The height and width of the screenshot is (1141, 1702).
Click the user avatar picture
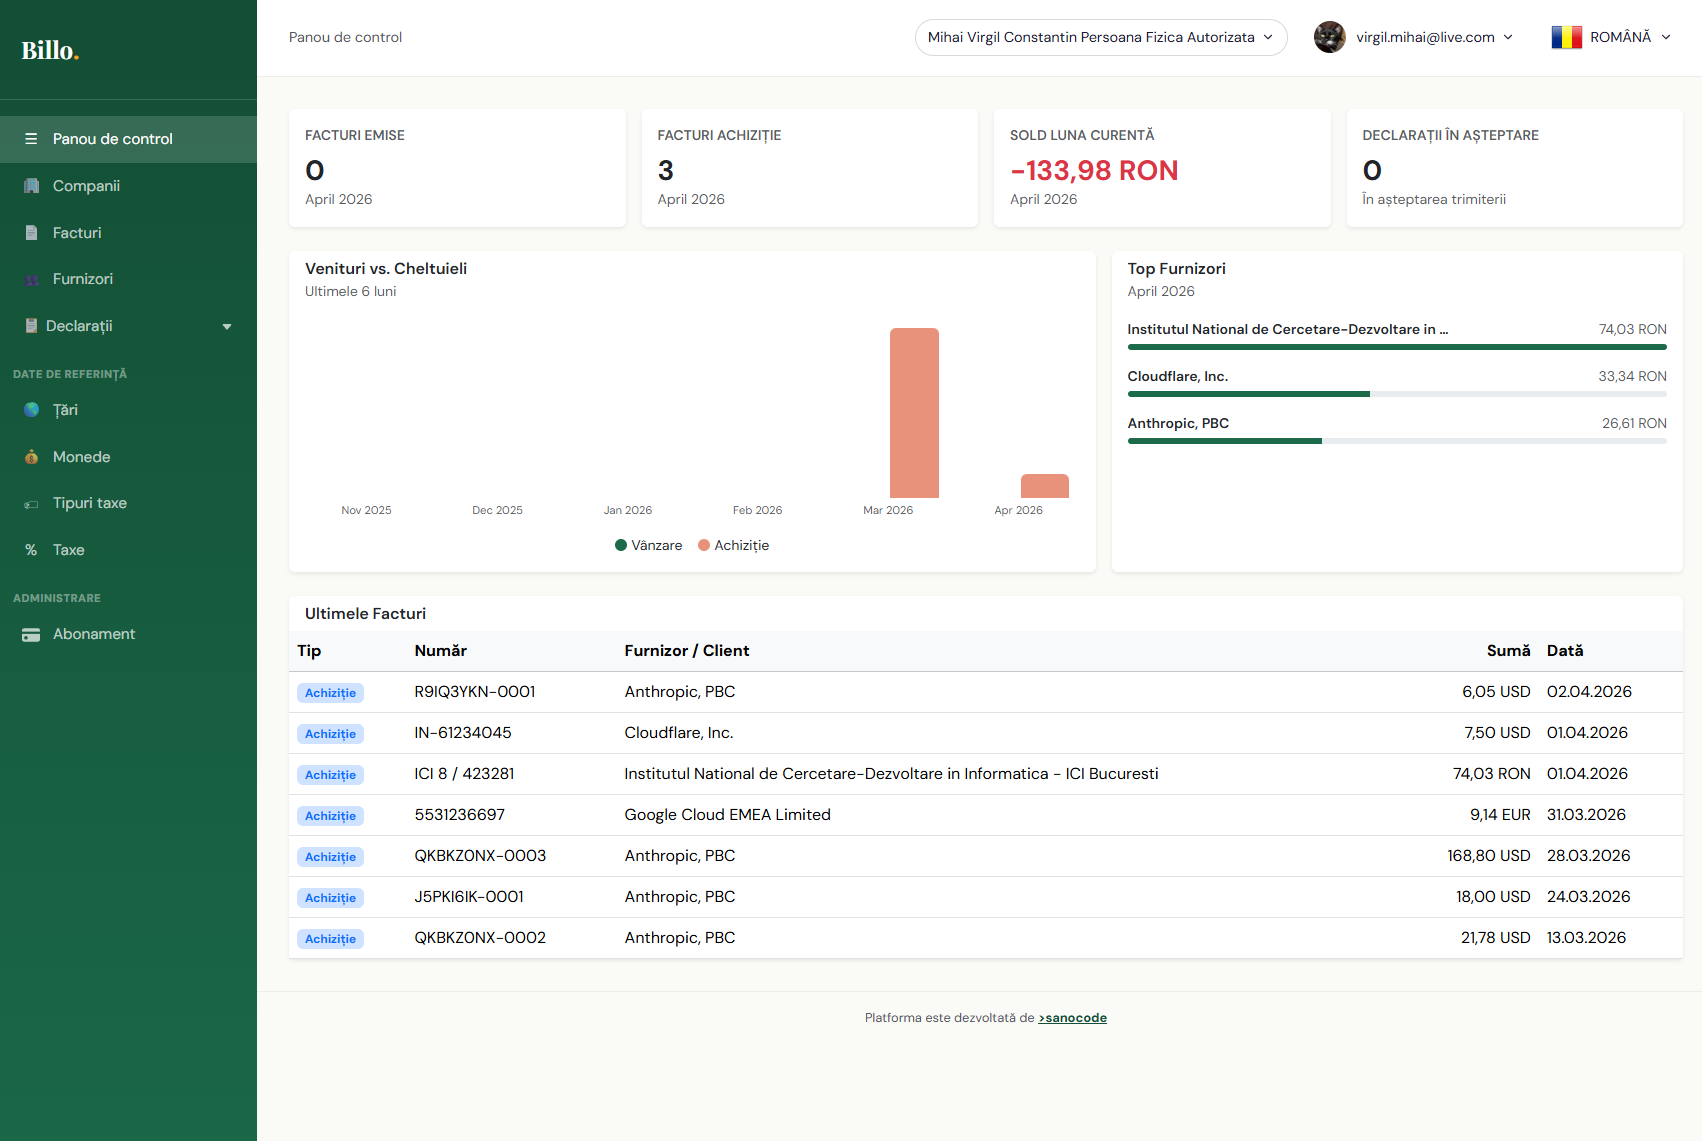[1329, 37]
